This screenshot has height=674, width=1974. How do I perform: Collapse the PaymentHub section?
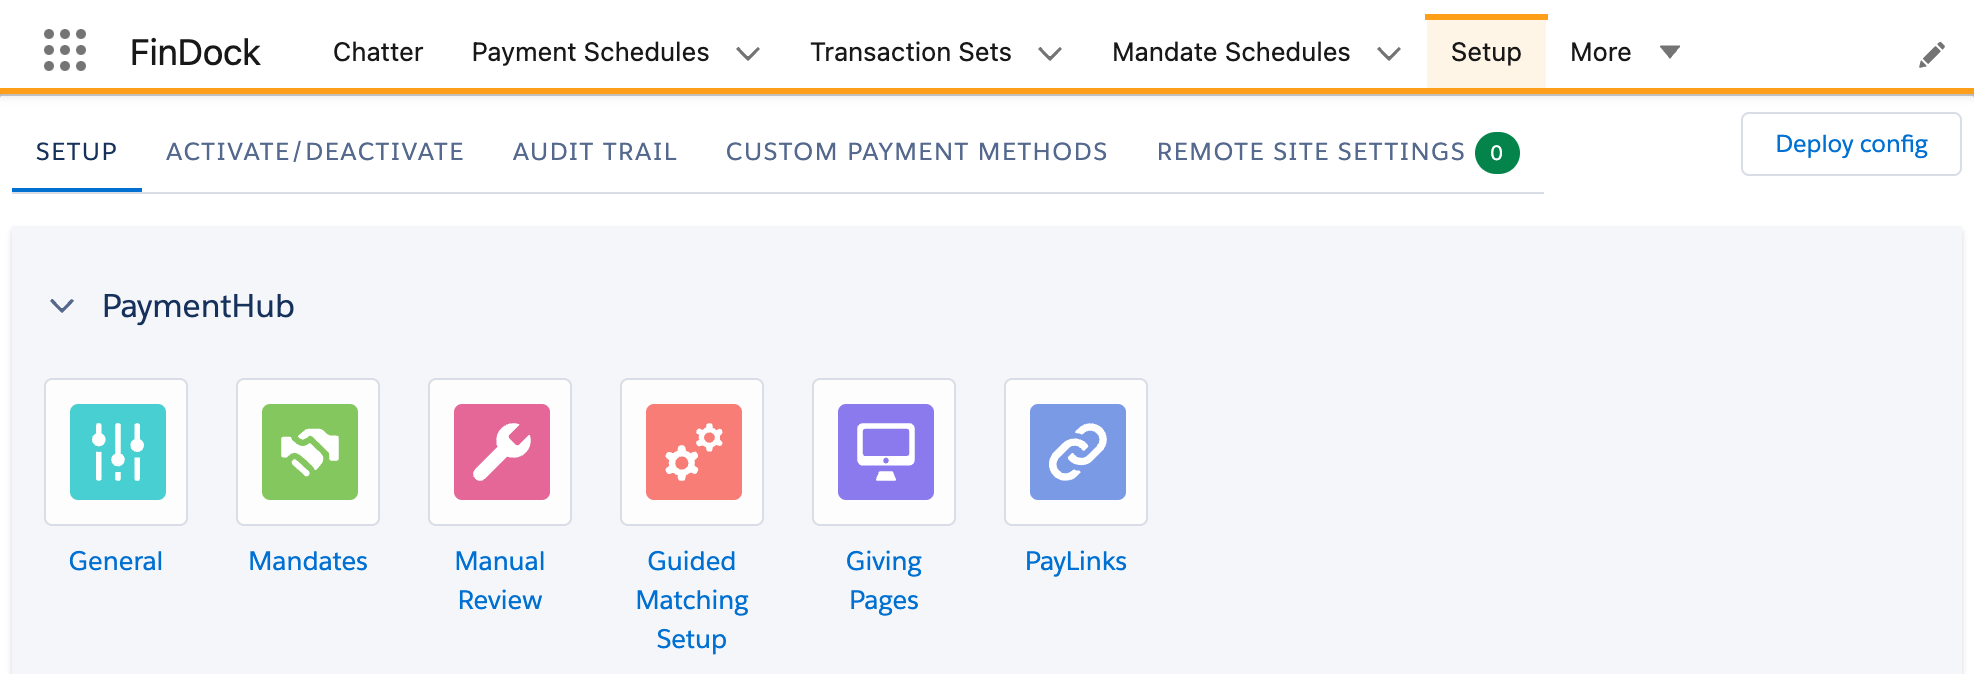[62, 306]
